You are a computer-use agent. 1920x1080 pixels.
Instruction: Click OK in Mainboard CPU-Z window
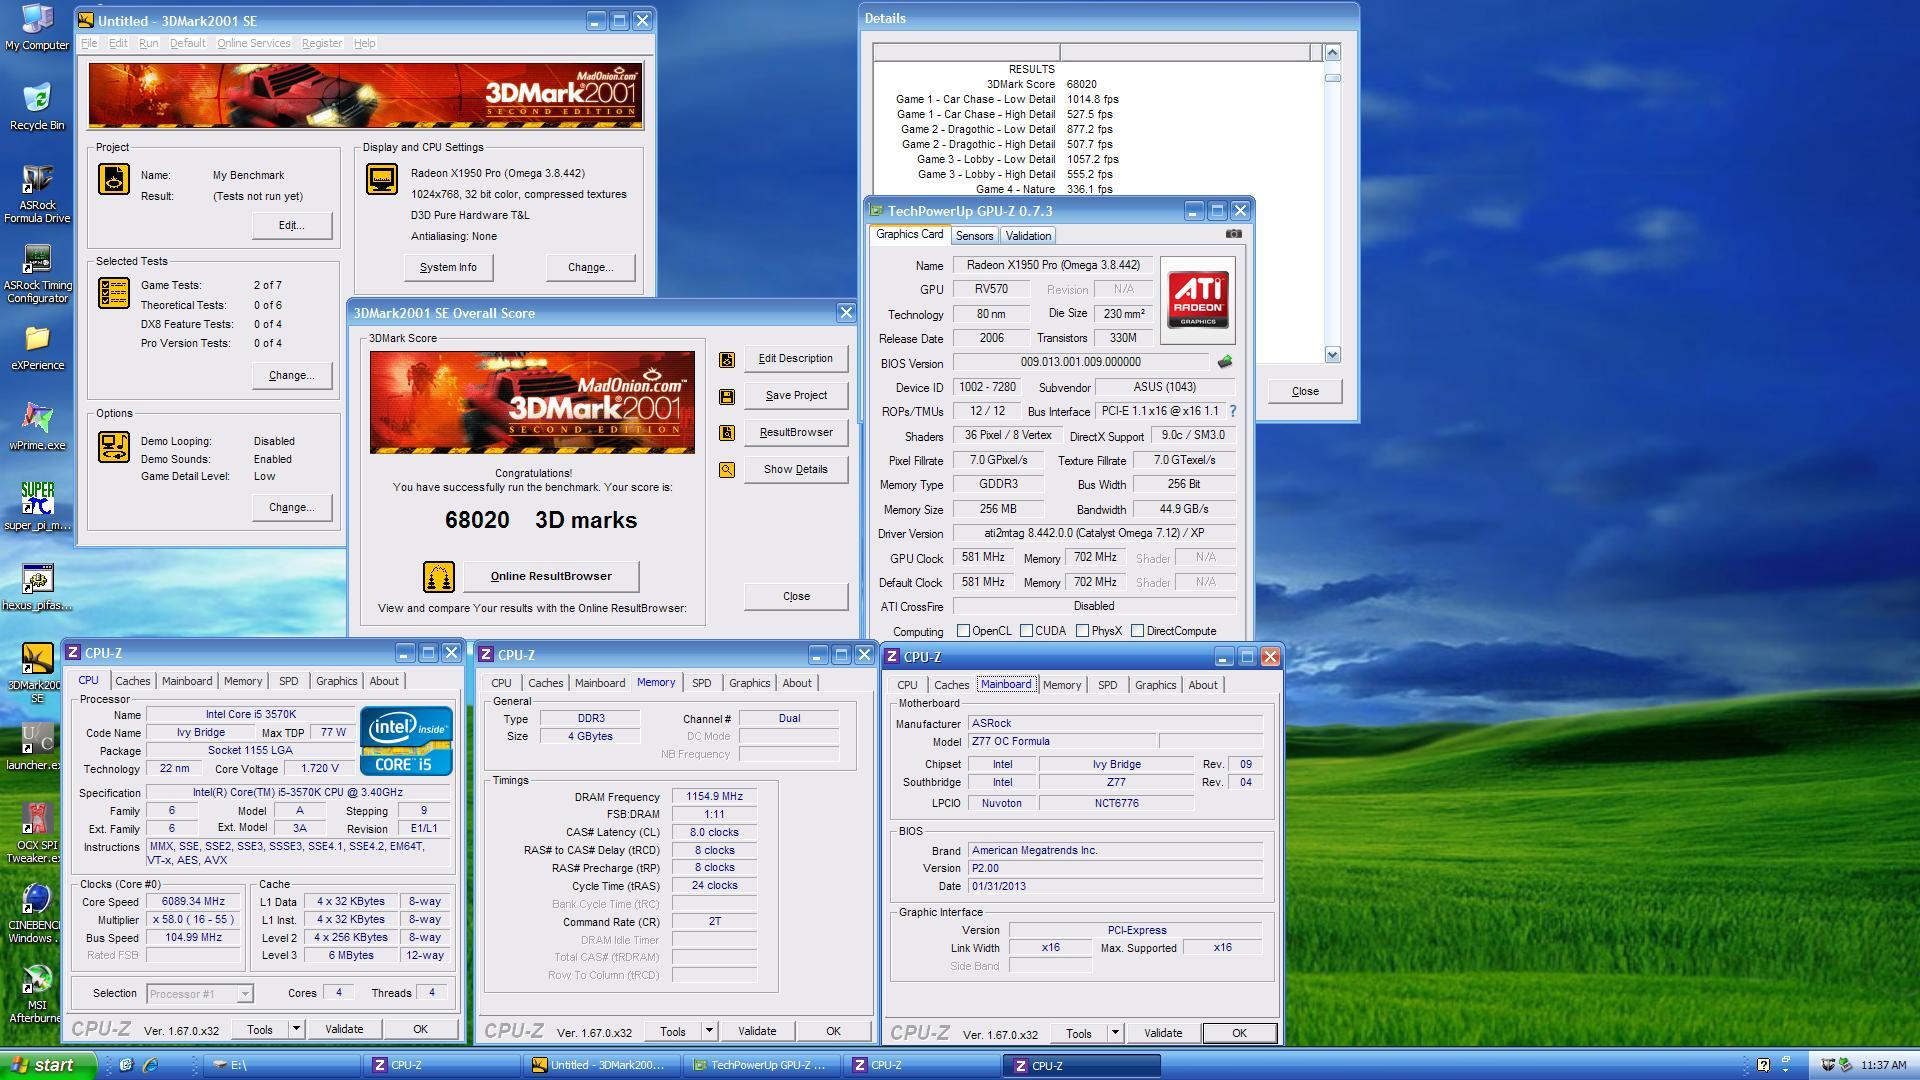1239,1033
